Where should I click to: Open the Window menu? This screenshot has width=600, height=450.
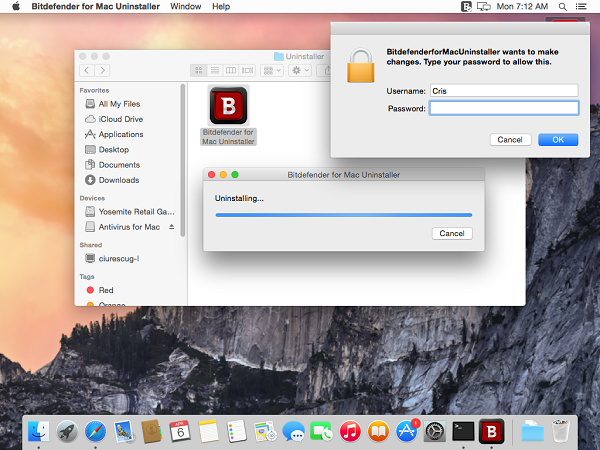185,6
